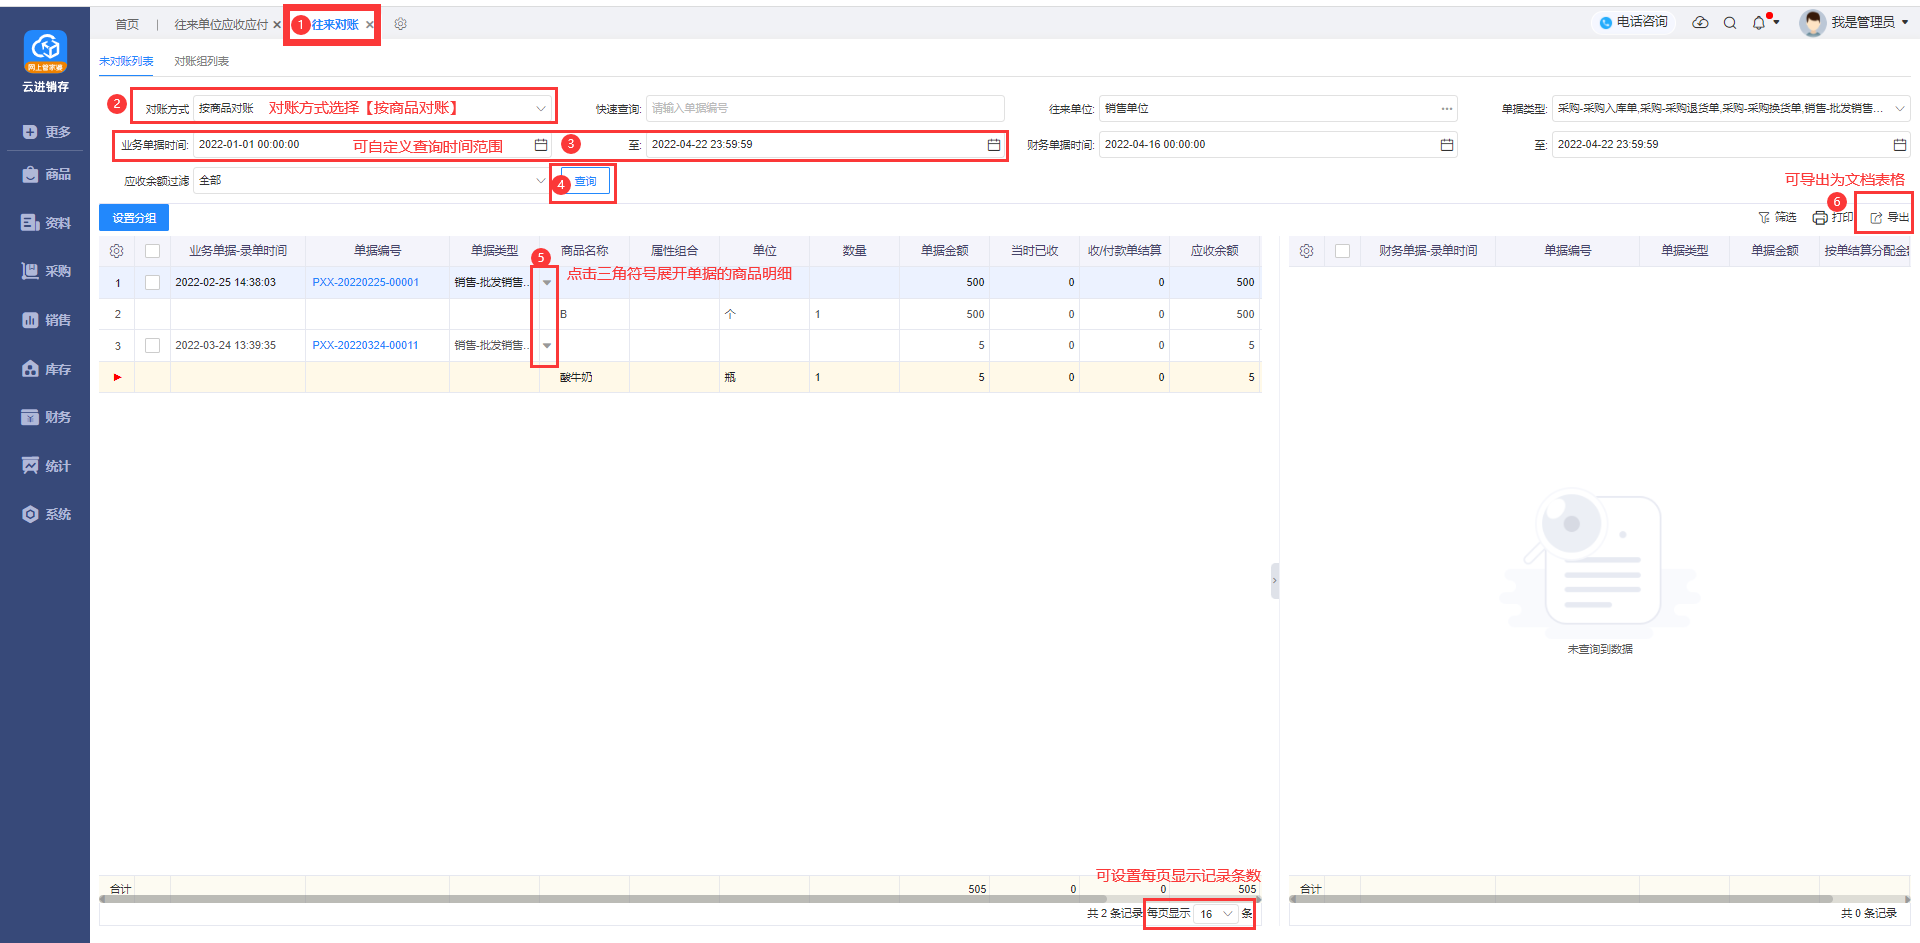Click the notification bell icon

pyautogui.click(x=1759, y=23)
